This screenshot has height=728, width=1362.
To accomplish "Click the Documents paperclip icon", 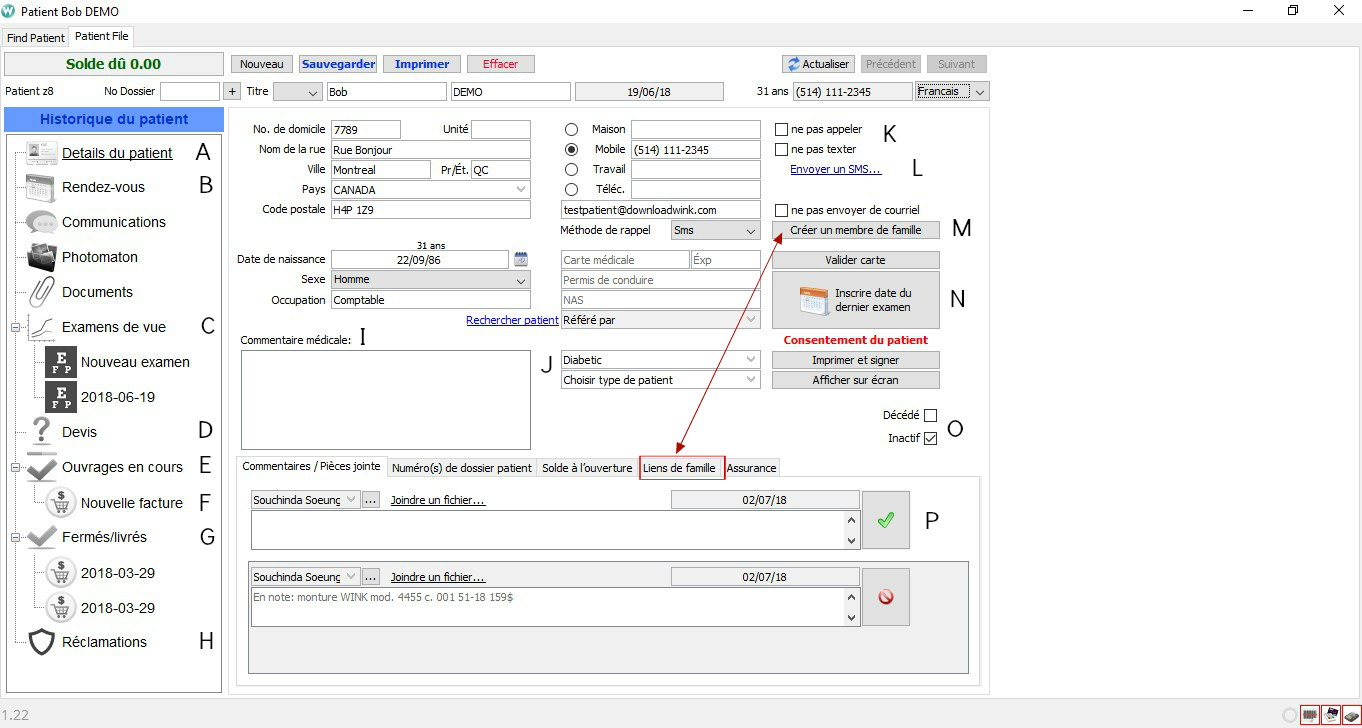I will click(42, 292).
